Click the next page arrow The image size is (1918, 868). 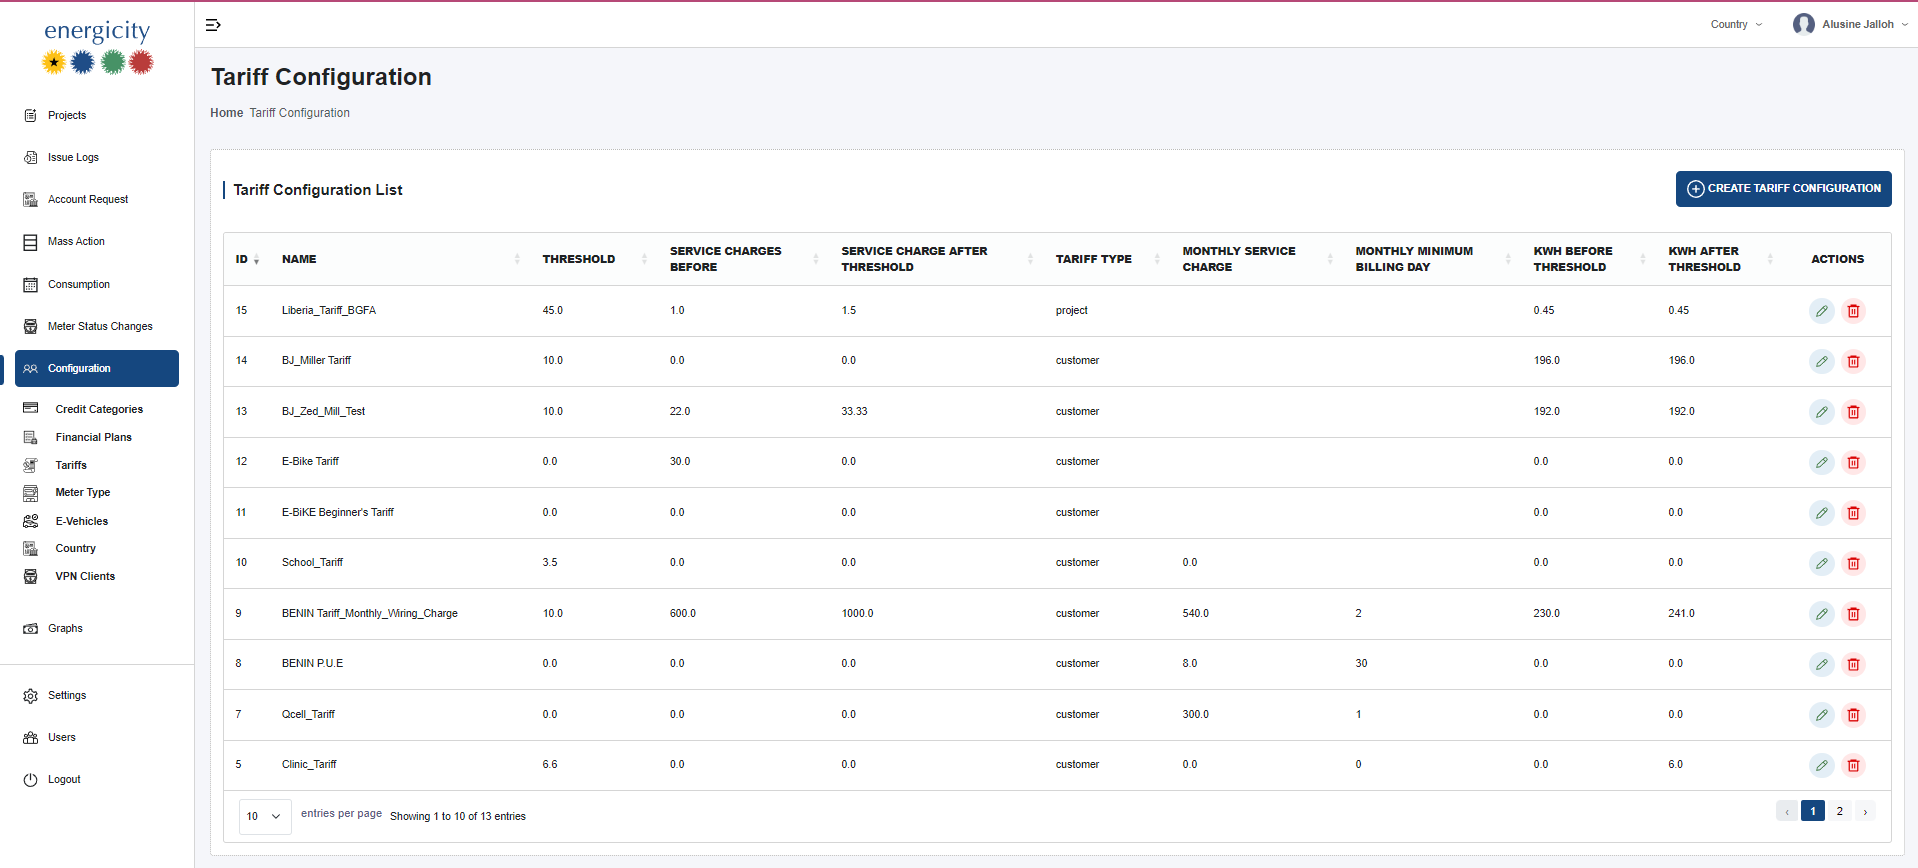(x=1865, y=811)
